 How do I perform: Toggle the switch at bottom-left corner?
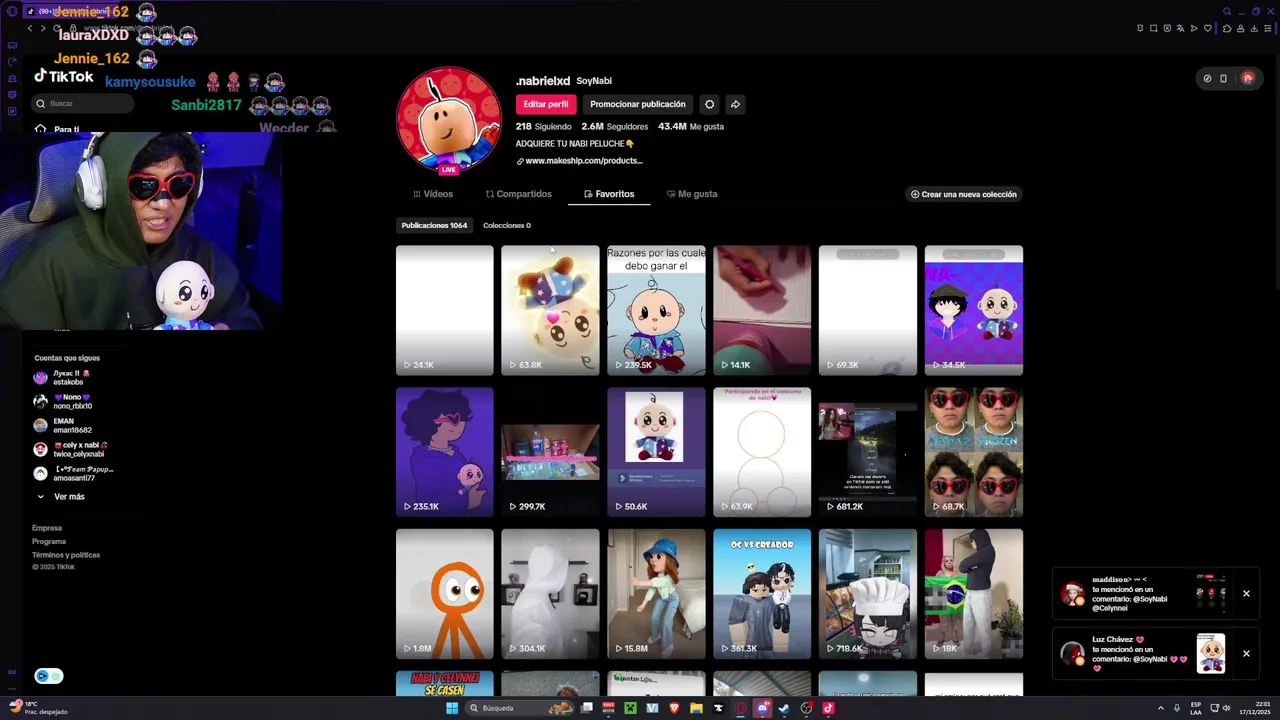[49, 676]
